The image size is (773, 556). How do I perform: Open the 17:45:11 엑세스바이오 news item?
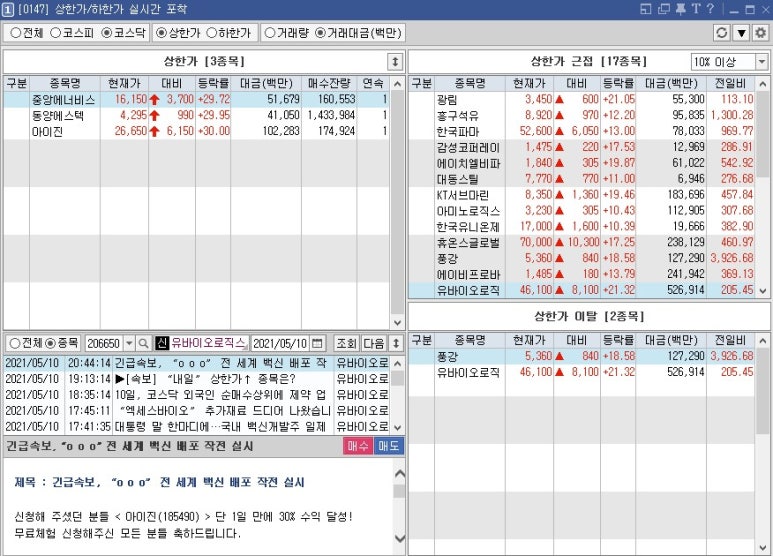point(197,411)
